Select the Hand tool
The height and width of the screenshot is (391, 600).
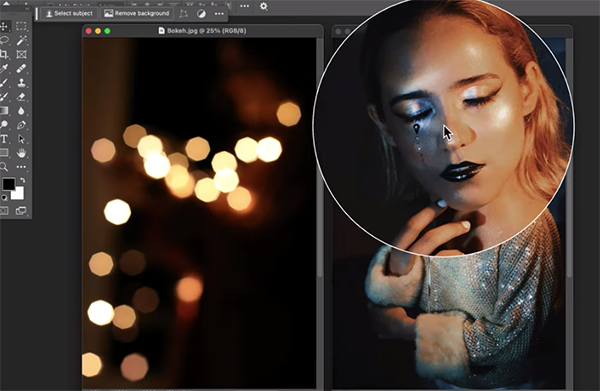pos(21,153)
